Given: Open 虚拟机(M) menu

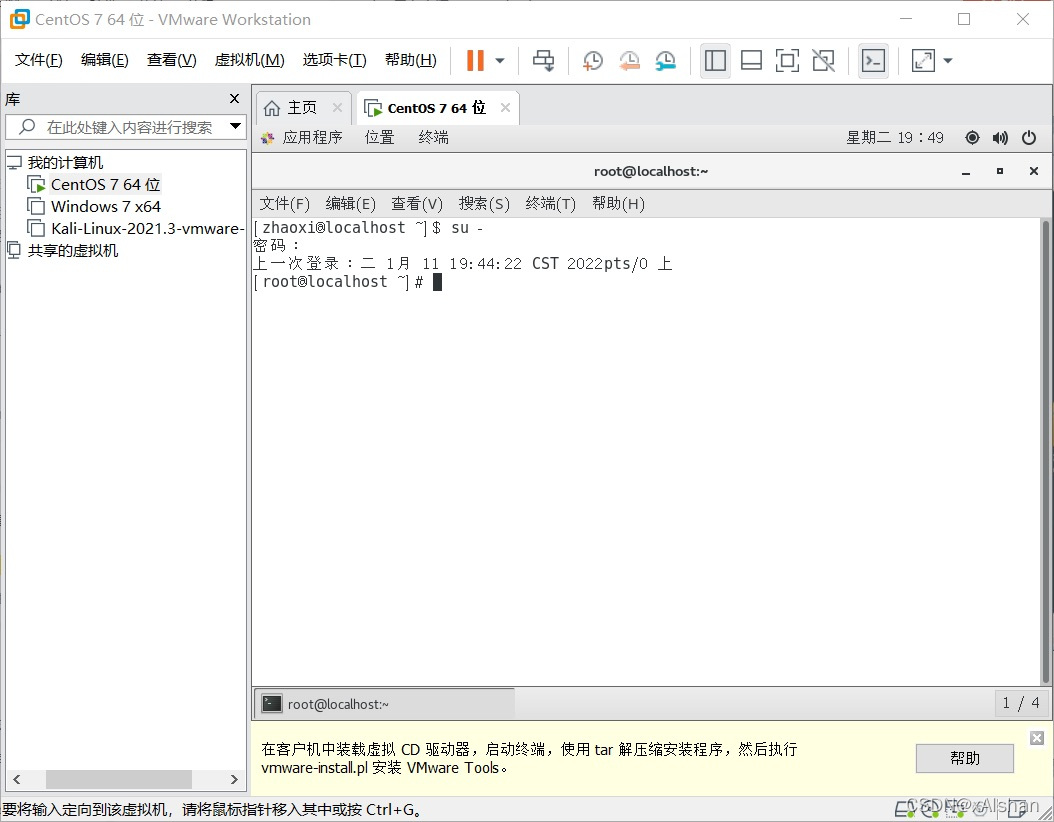Looking at the screenshot, I should tap(249, 60).
